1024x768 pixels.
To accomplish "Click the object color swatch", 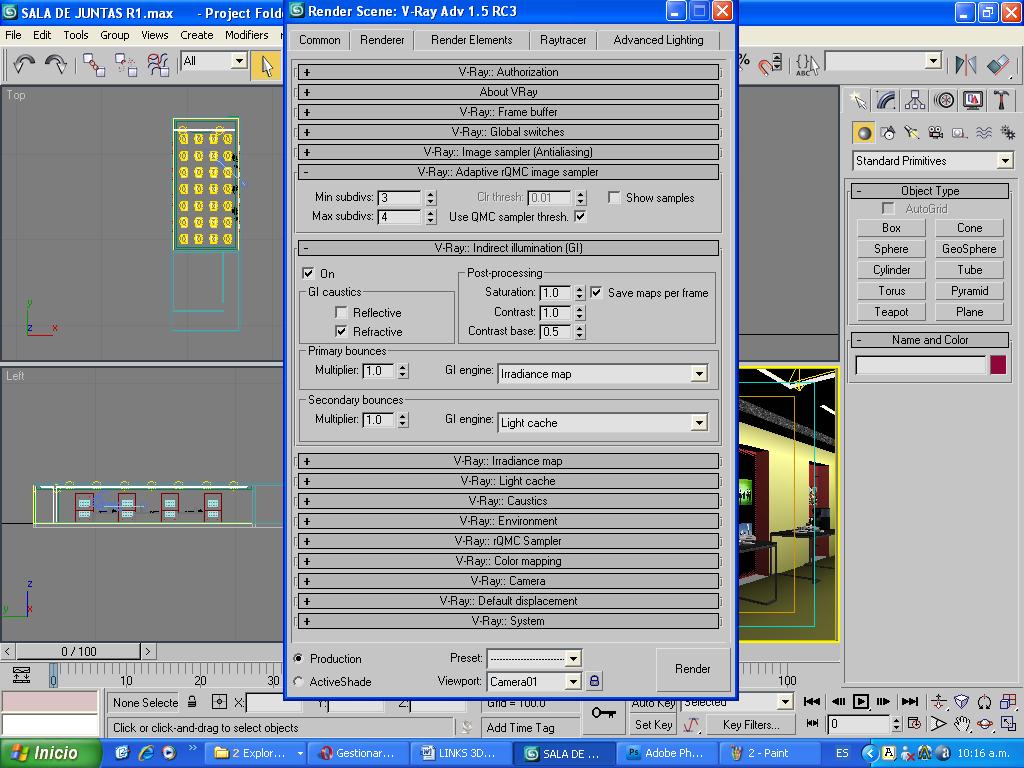I will (997, 364).
